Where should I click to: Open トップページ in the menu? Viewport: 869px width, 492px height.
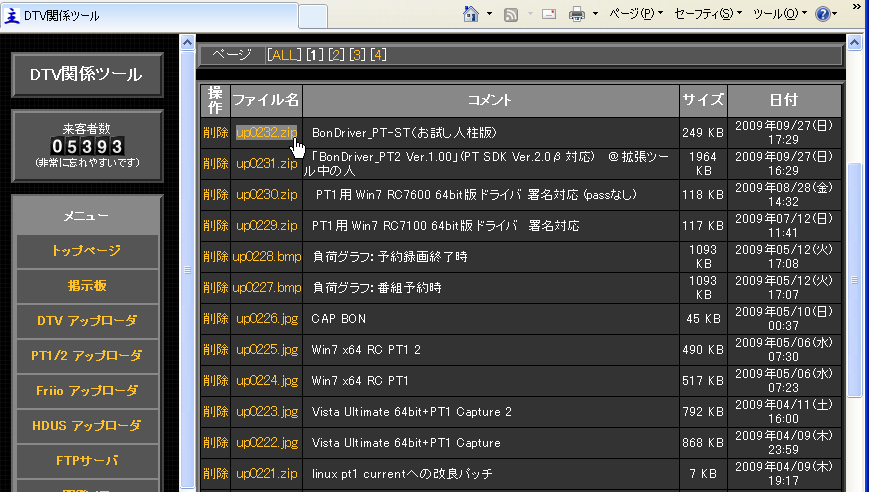(87, 250)
